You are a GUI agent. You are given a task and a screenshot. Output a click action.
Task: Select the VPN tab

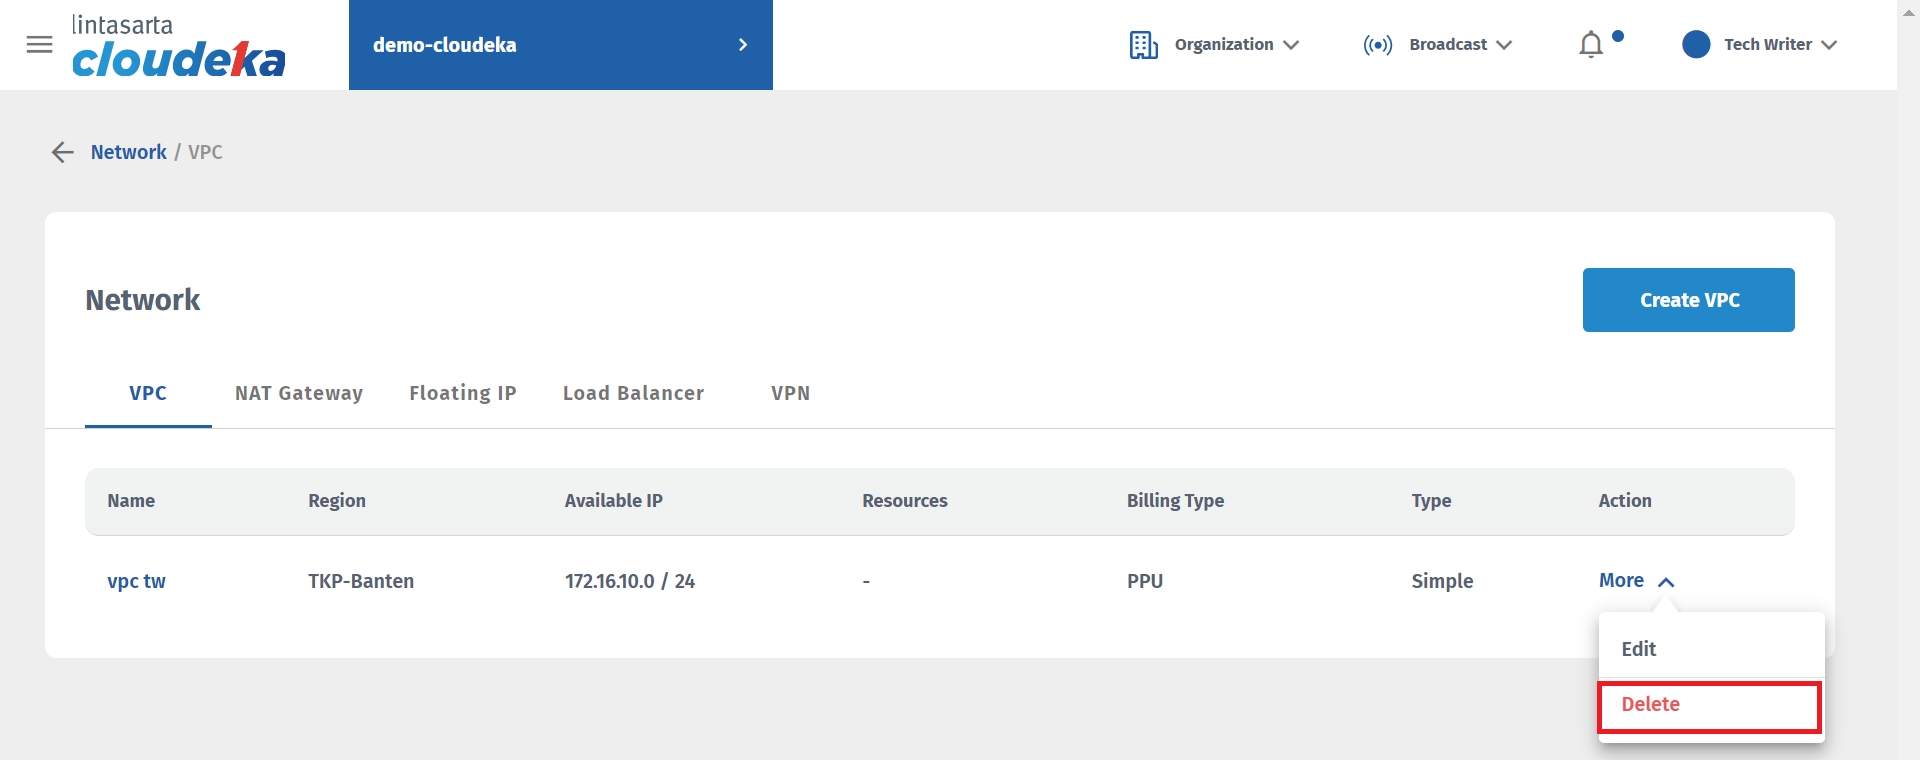point(790,393)
